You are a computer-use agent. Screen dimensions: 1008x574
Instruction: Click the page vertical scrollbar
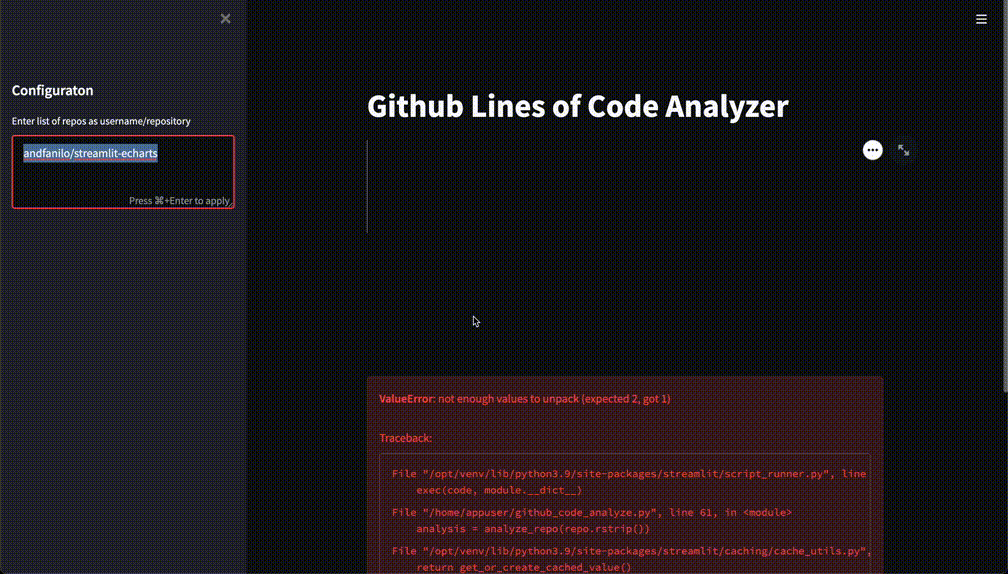[x=1005, y=196]
